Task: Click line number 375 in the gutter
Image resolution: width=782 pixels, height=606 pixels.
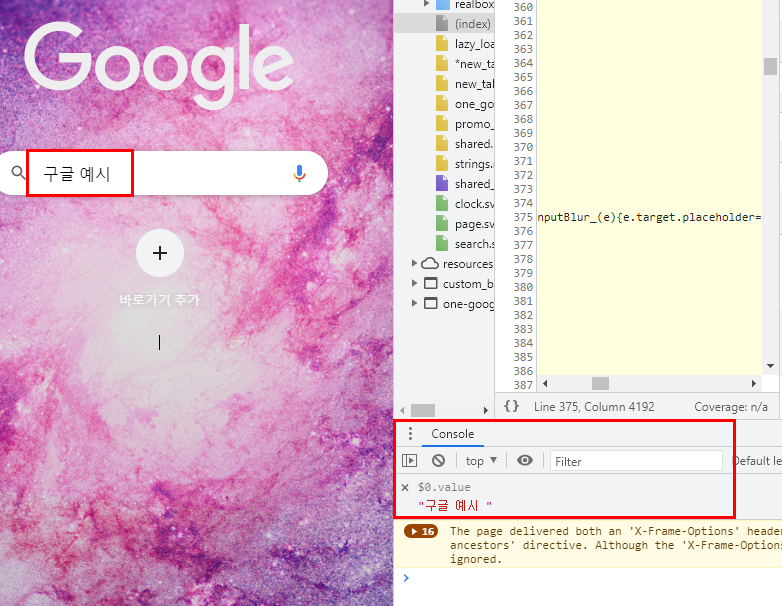Action: 523,217
